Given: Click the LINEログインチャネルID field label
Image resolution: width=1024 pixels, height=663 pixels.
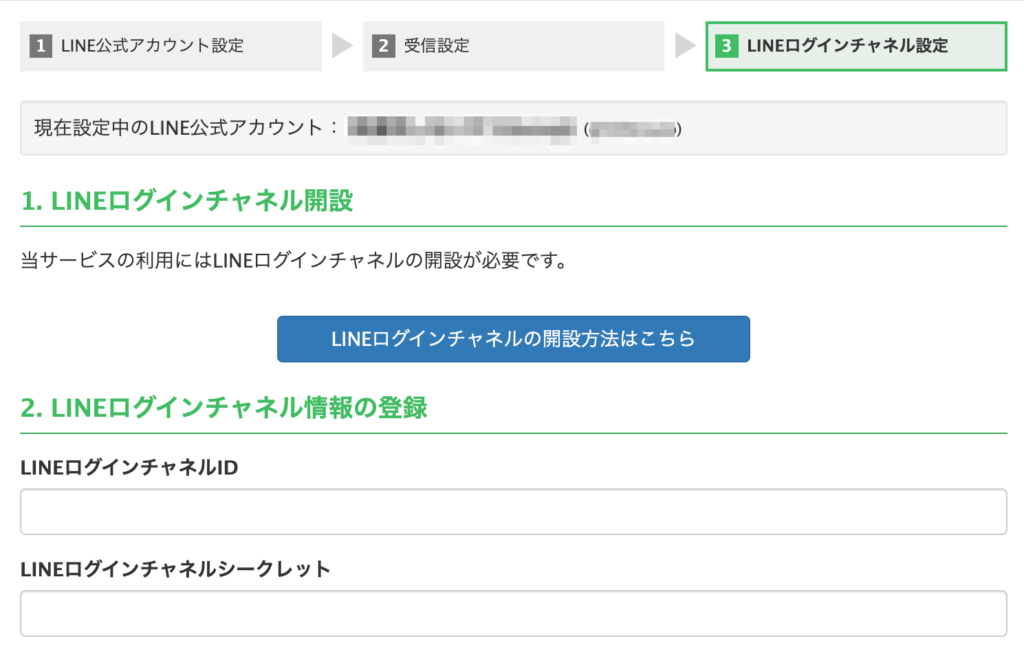Looking at the screenshot, I should click(129, 467).
